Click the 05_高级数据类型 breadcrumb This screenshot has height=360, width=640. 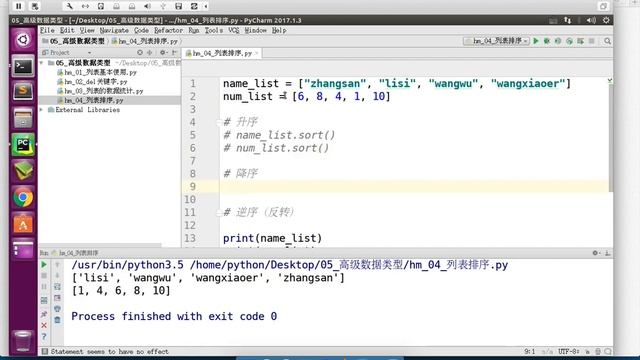74,41
